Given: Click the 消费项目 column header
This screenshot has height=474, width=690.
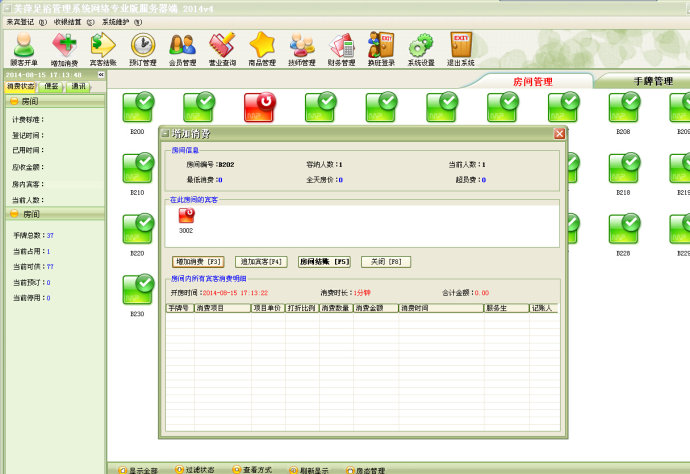Looking at the screenshot, I should [x=223, y=308].
